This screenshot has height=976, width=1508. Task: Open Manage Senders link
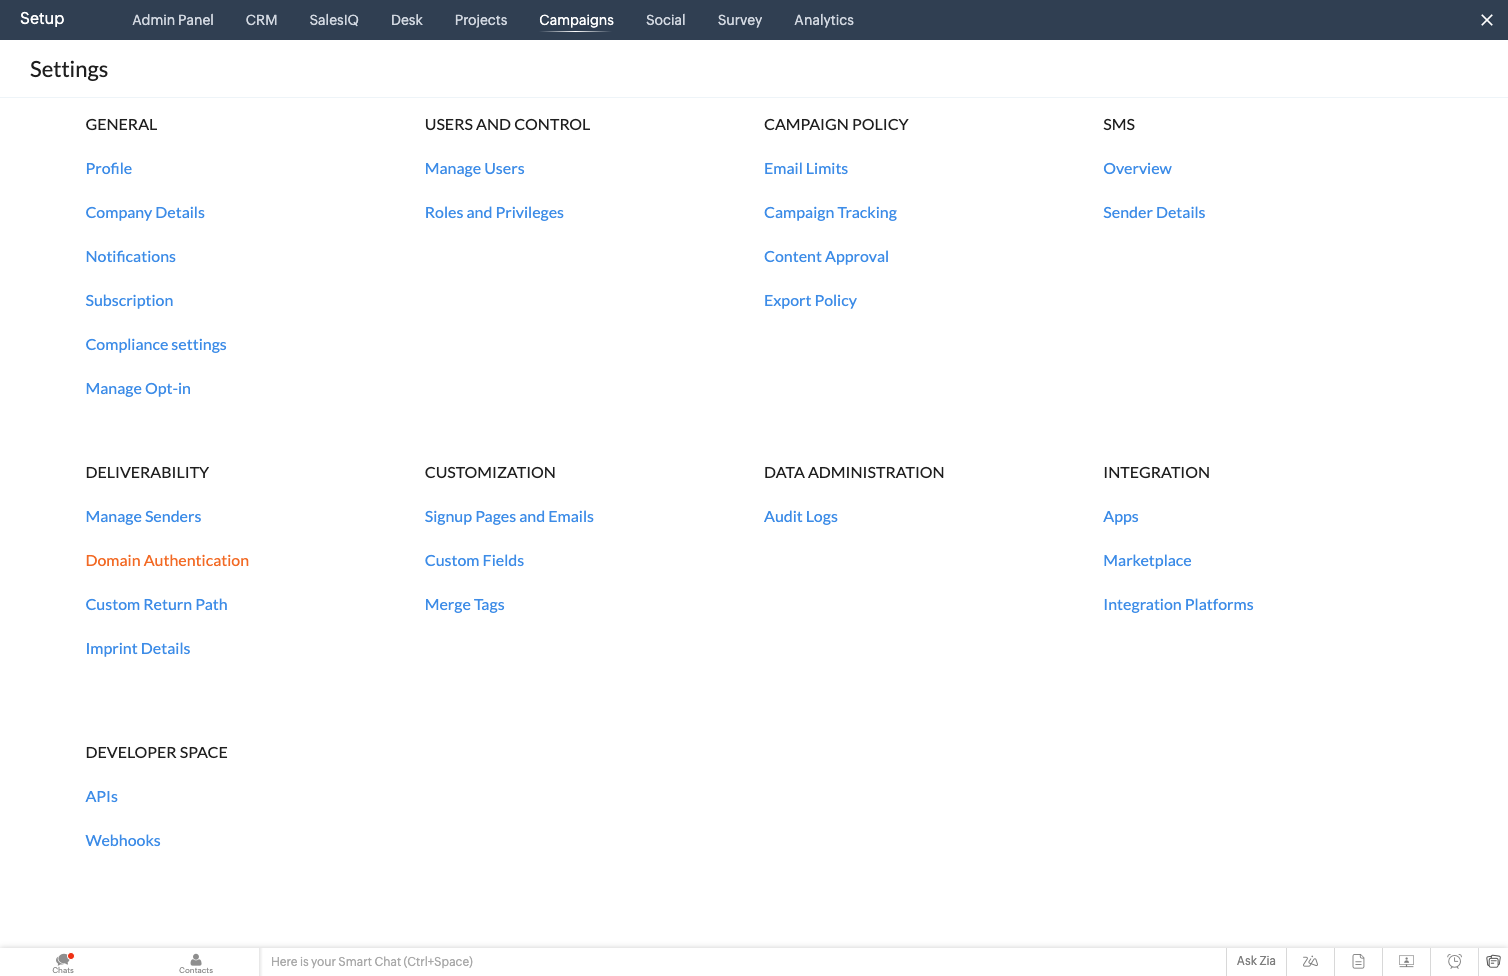point(144,516)
